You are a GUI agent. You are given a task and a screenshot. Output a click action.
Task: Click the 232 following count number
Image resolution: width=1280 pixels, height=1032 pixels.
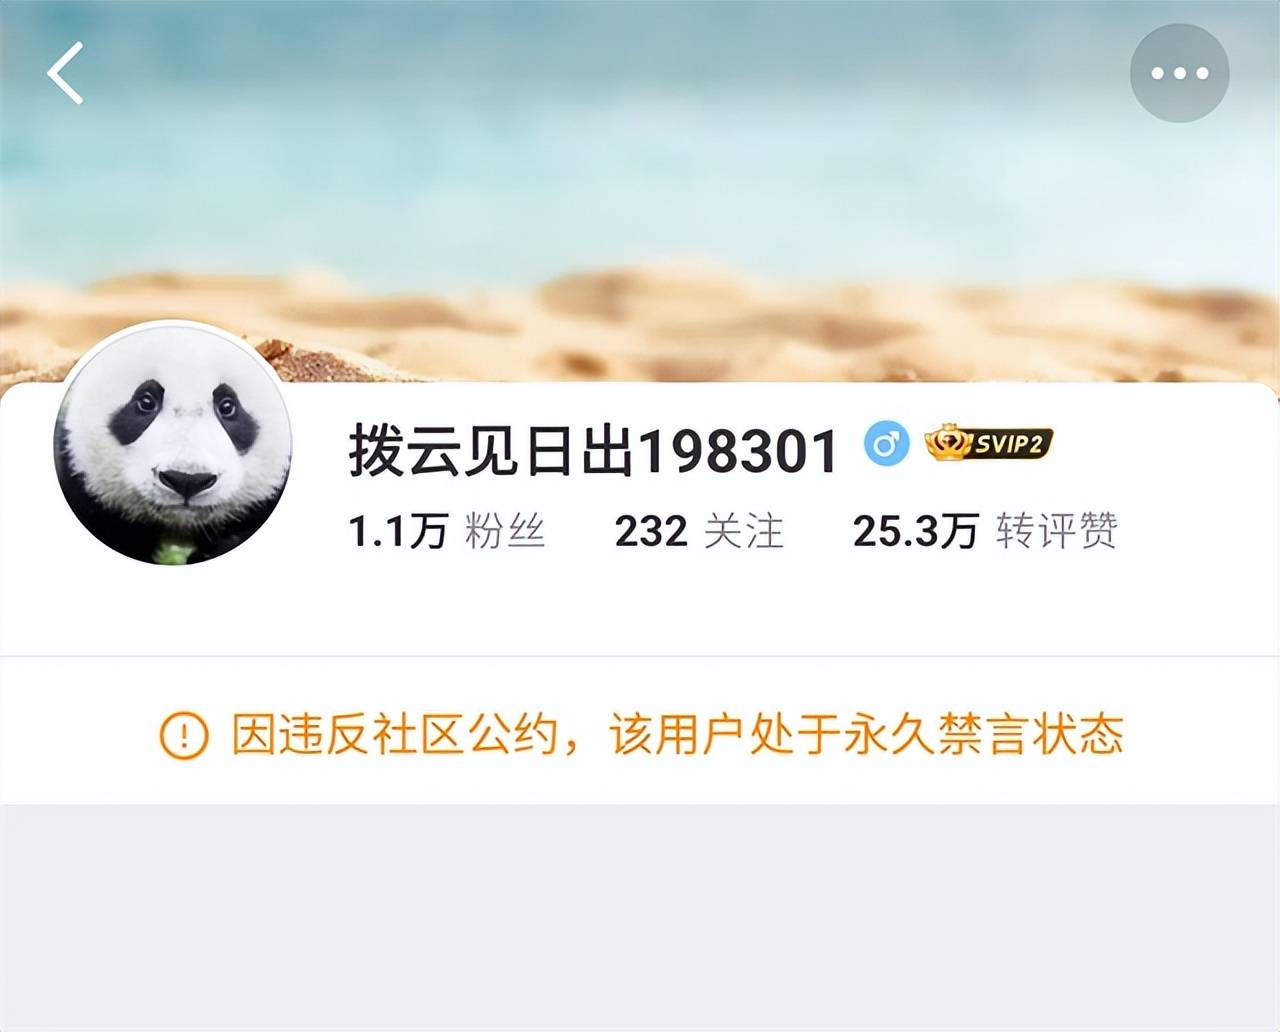(x=651, y=531)
